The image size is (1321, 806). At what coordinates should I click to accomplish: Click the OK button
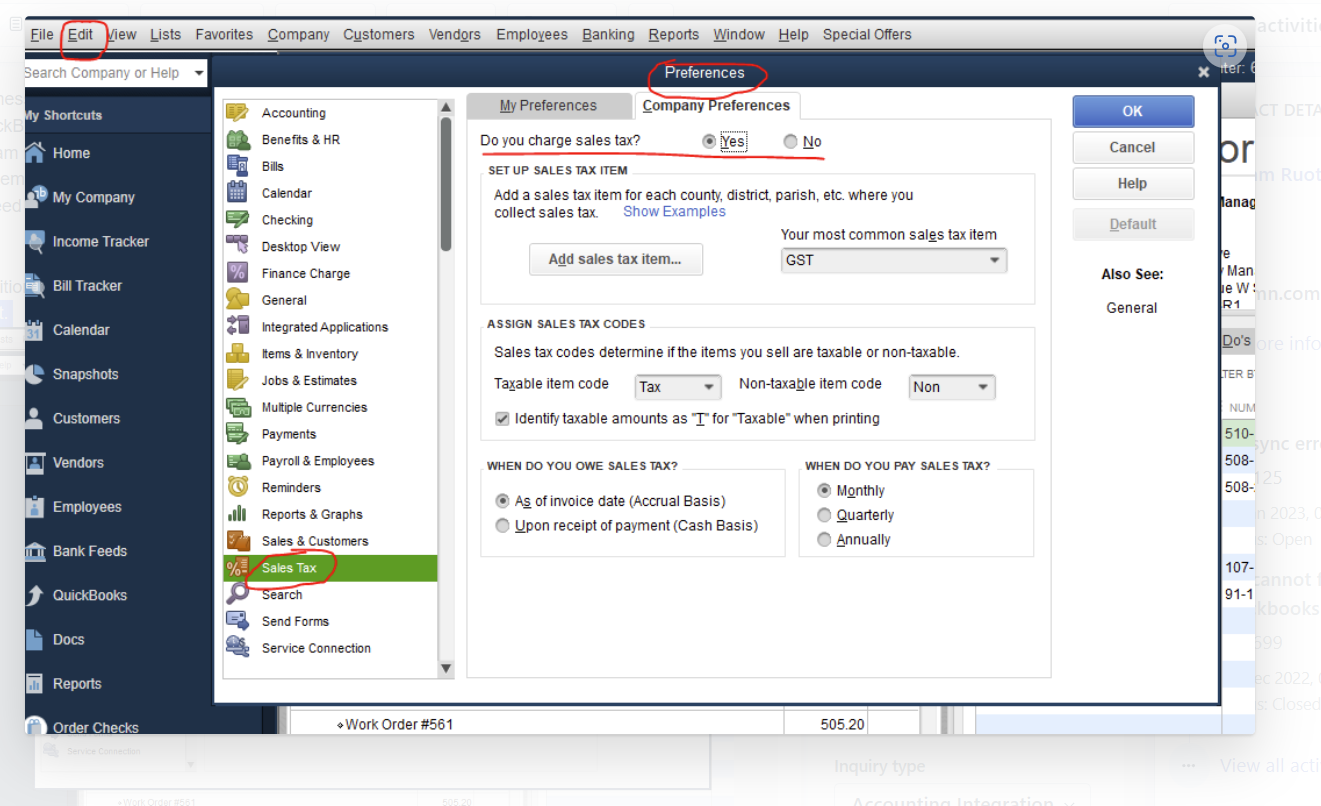tap(1133, 111)
